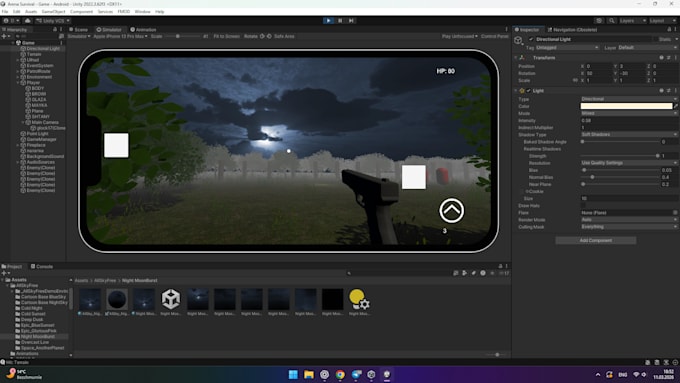This screenshot has height=383, width=680.
Task: Open Google Chrome from the taskbar
Action: [340, 374]
